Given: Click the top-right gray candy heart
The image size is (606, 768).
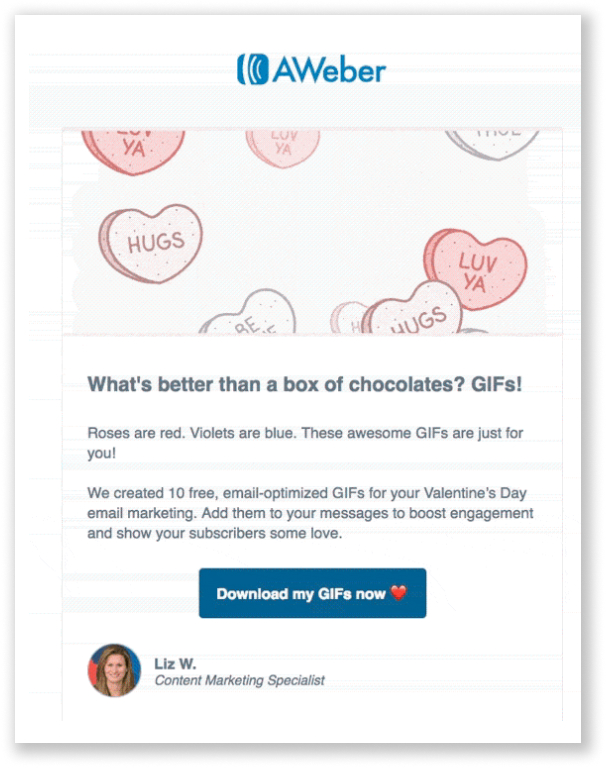Looking at the screenshot, I should (492, 143).
